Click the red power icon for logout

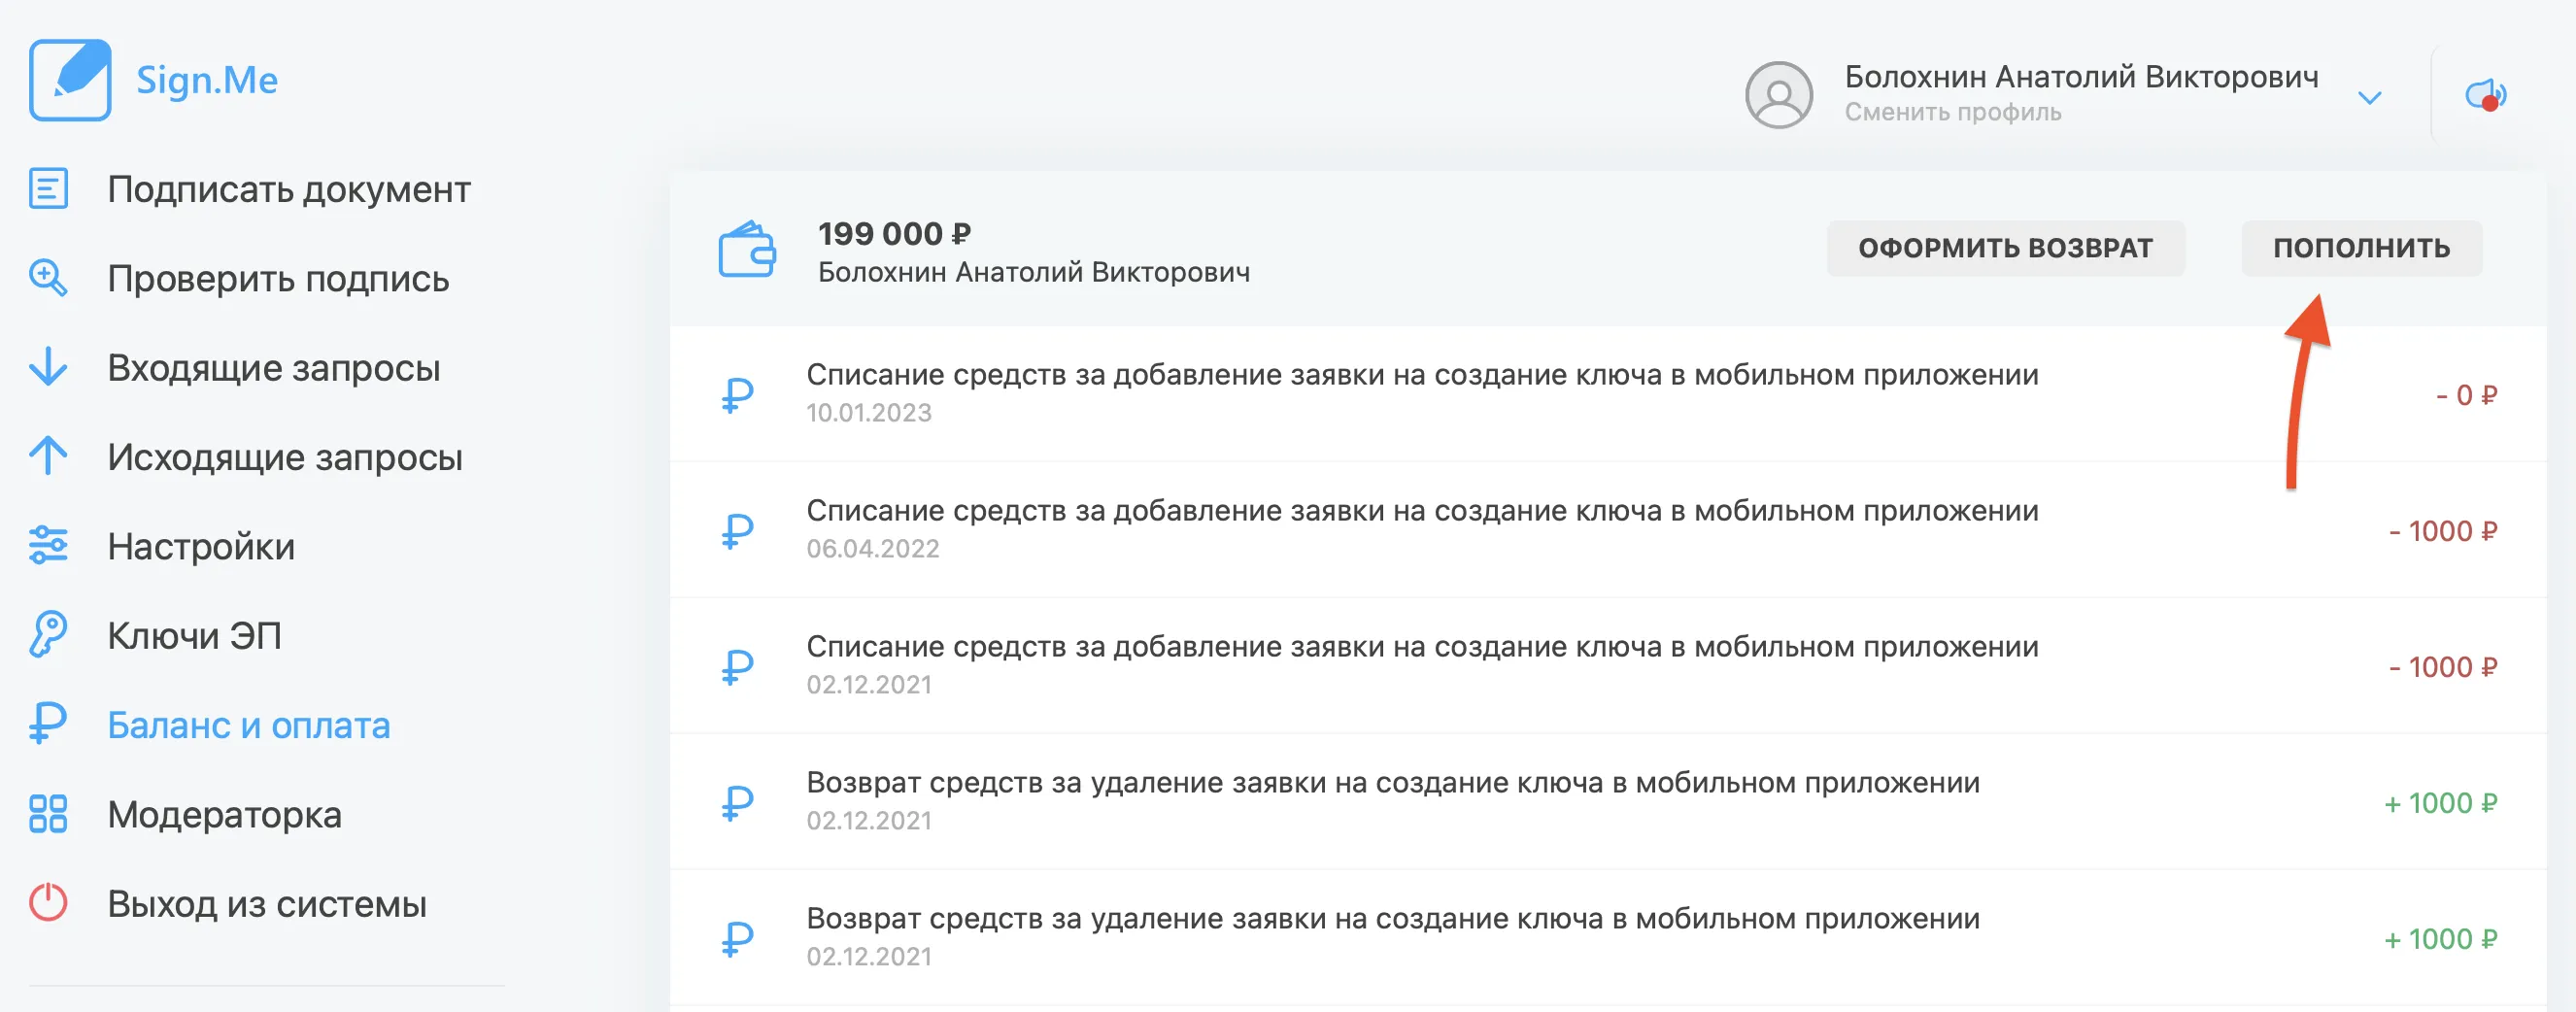point(48,903)
